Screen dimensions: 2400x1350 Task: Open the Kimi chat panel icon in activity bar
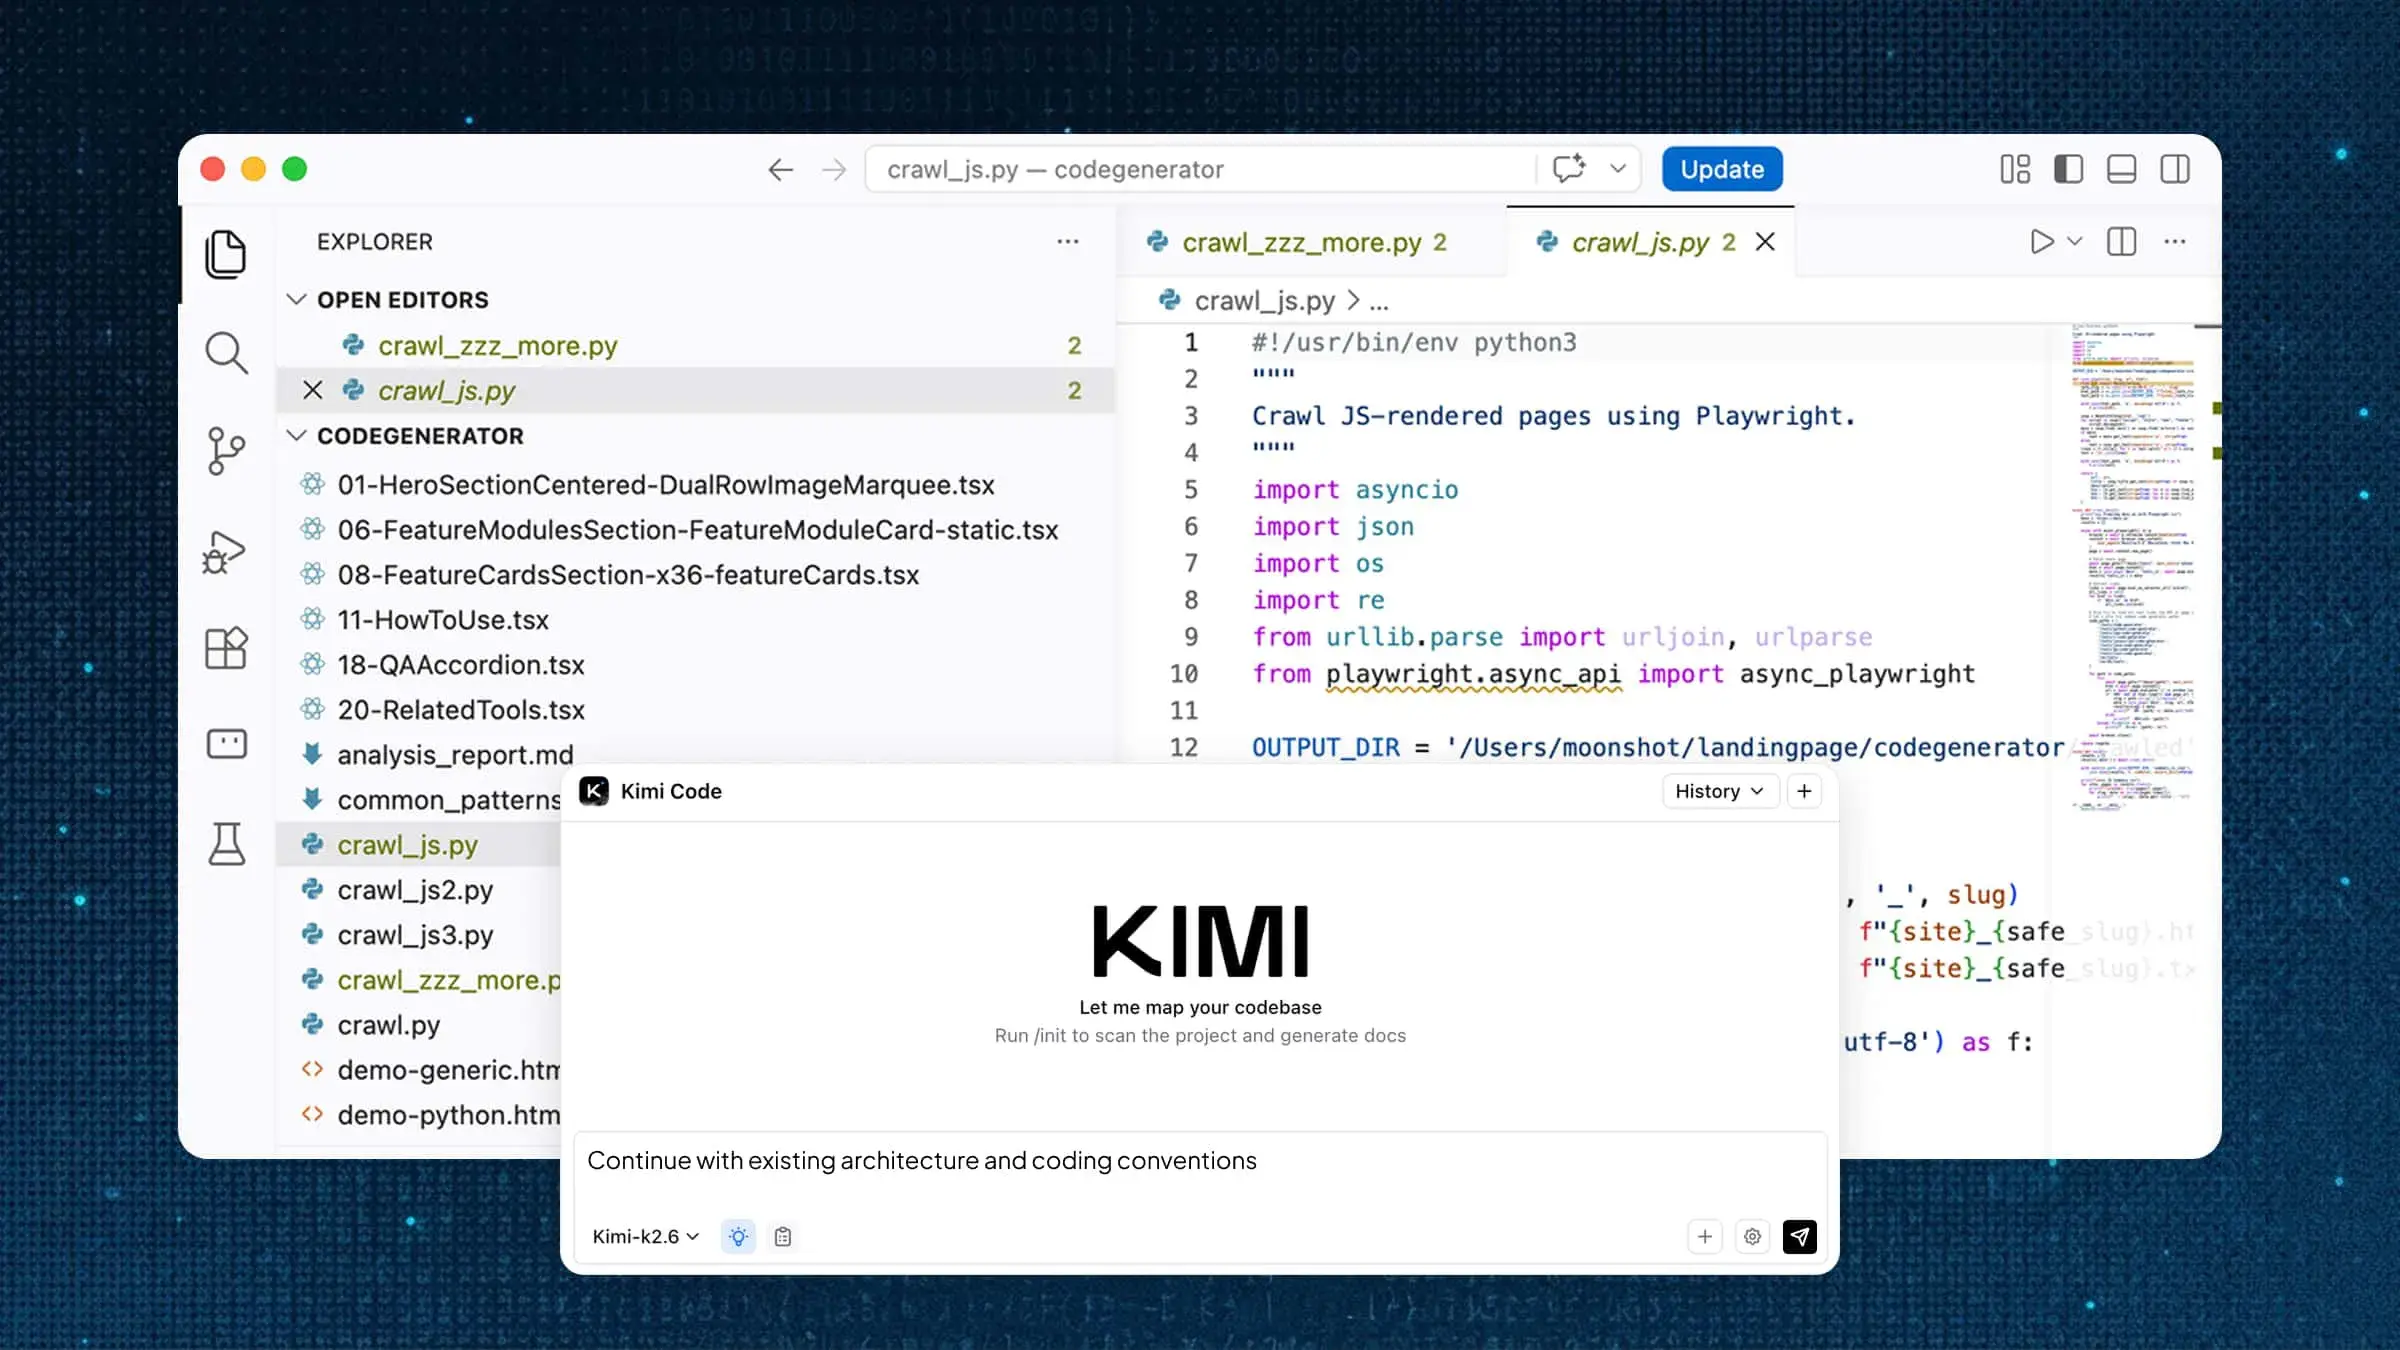226,744
